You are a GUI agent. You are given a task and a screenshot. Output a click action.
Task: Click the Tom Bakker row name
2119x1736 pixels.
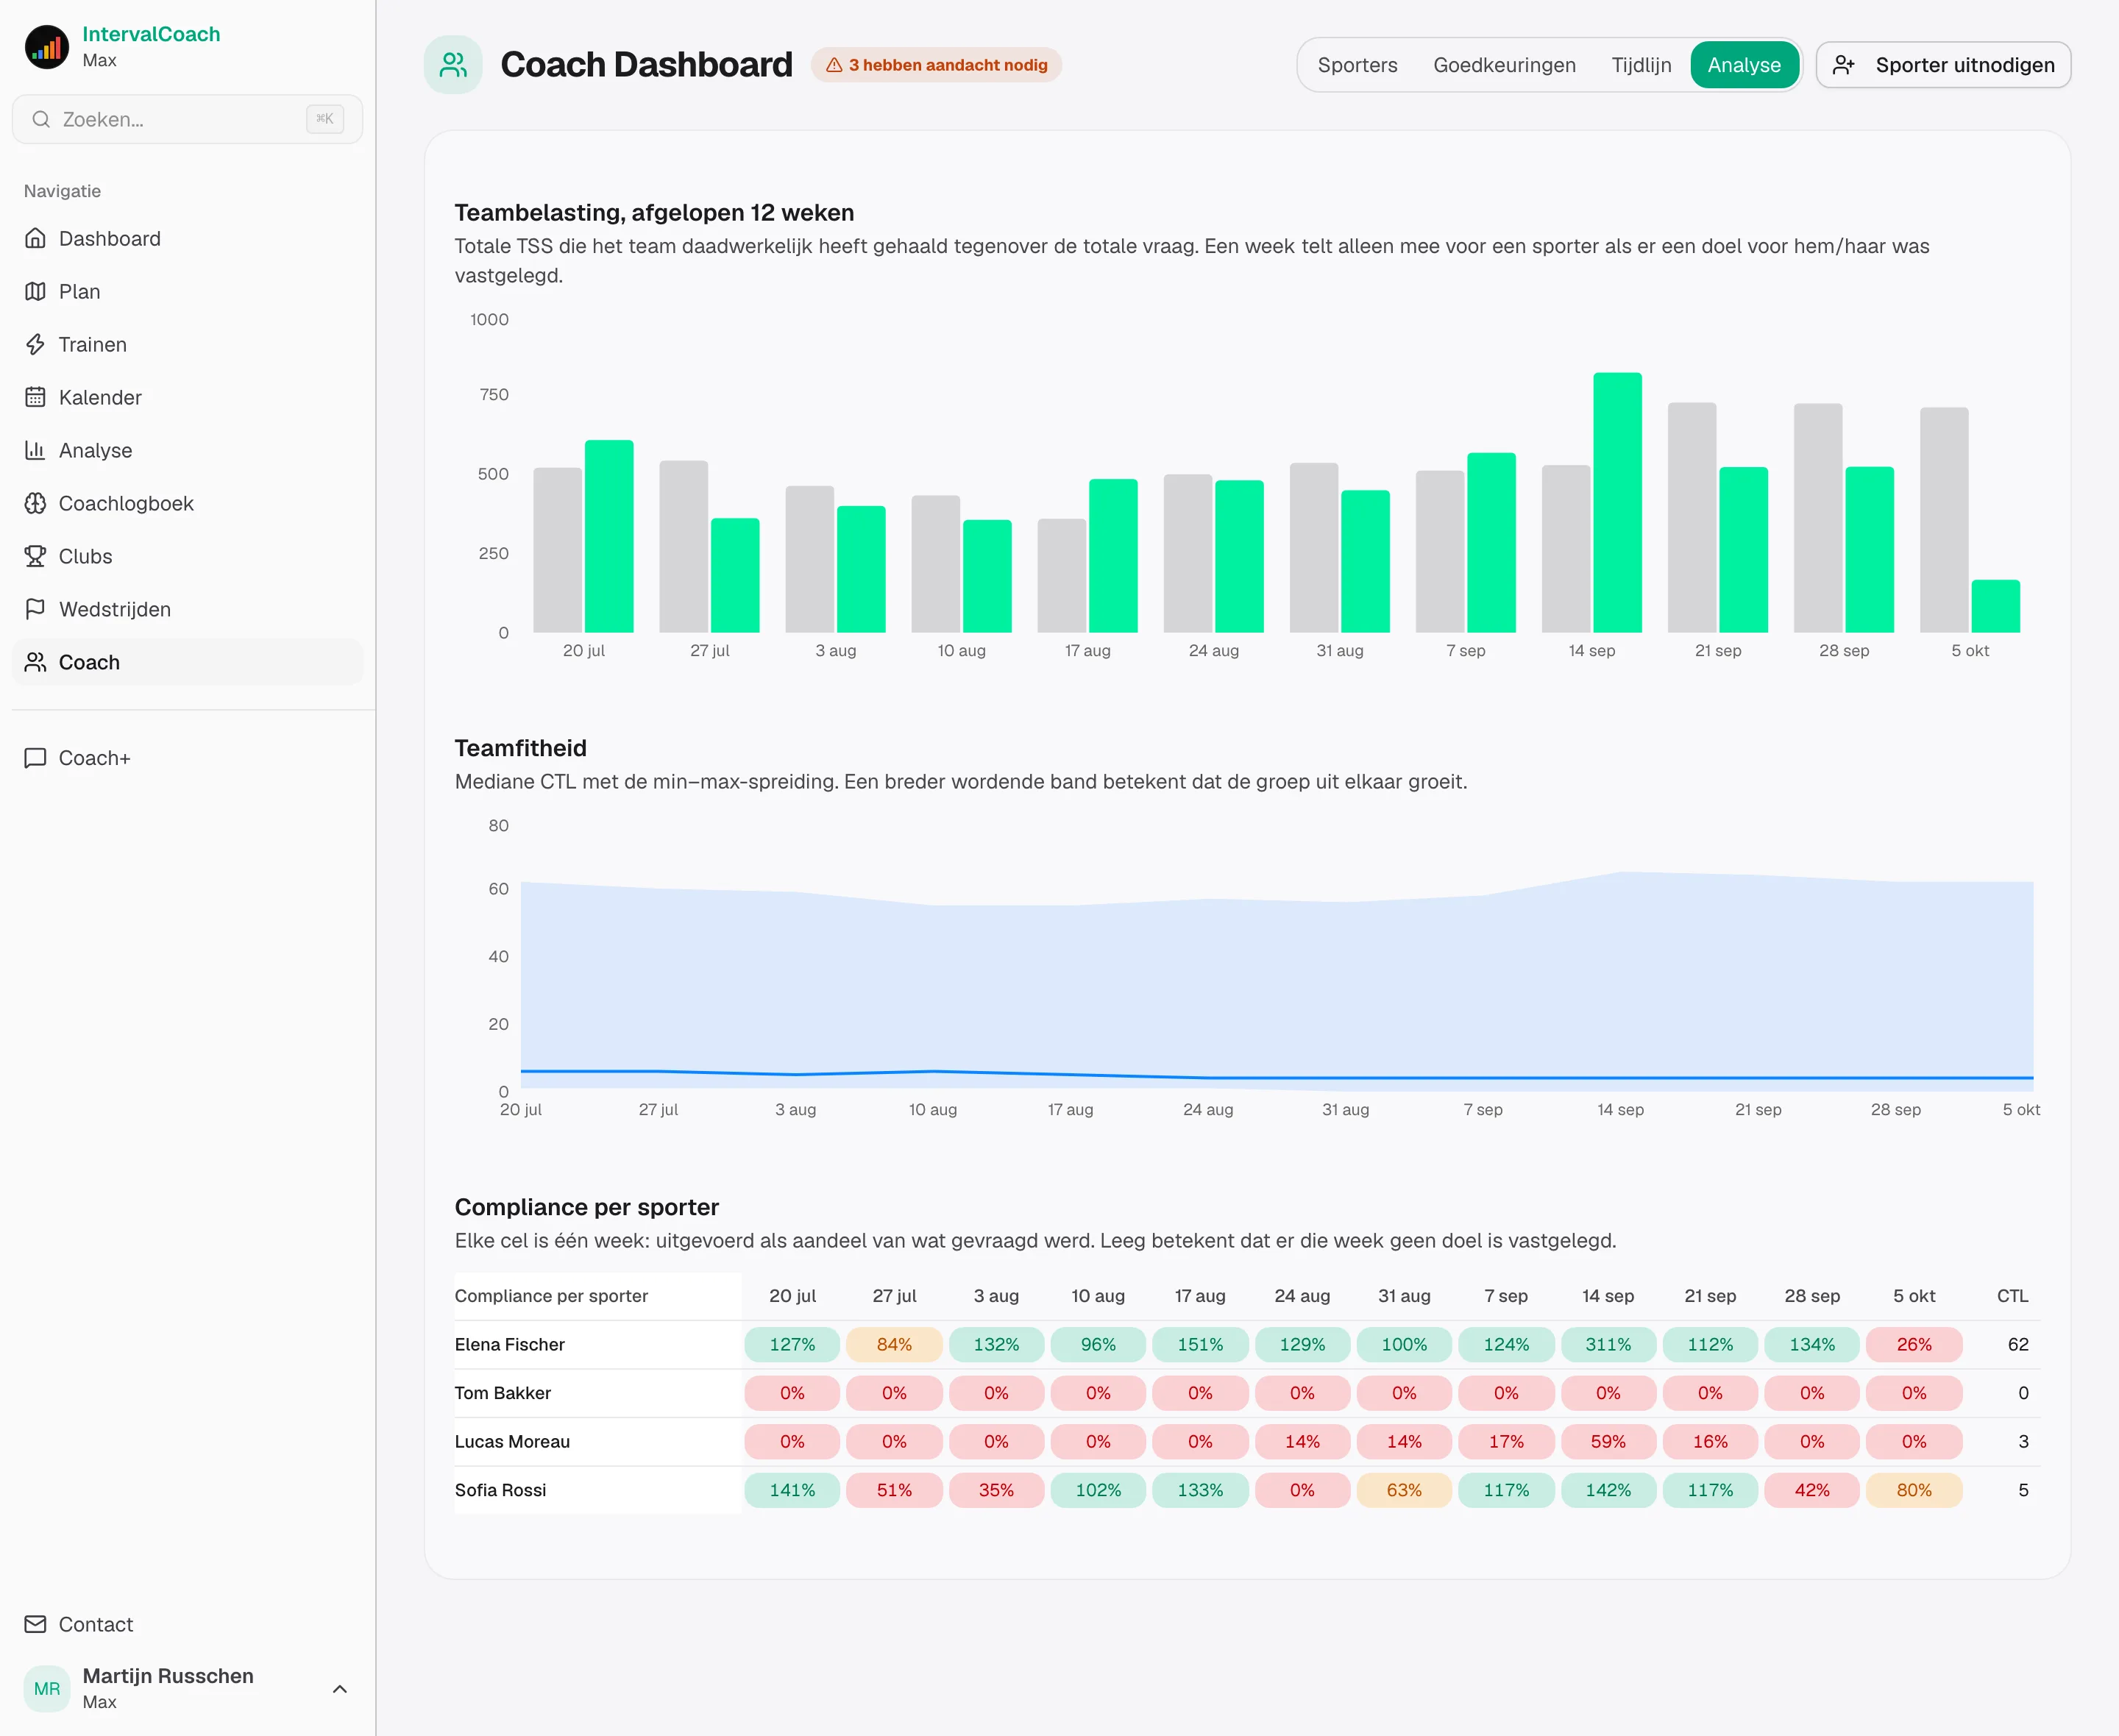pyautogui.click(x=503, y=1393)
